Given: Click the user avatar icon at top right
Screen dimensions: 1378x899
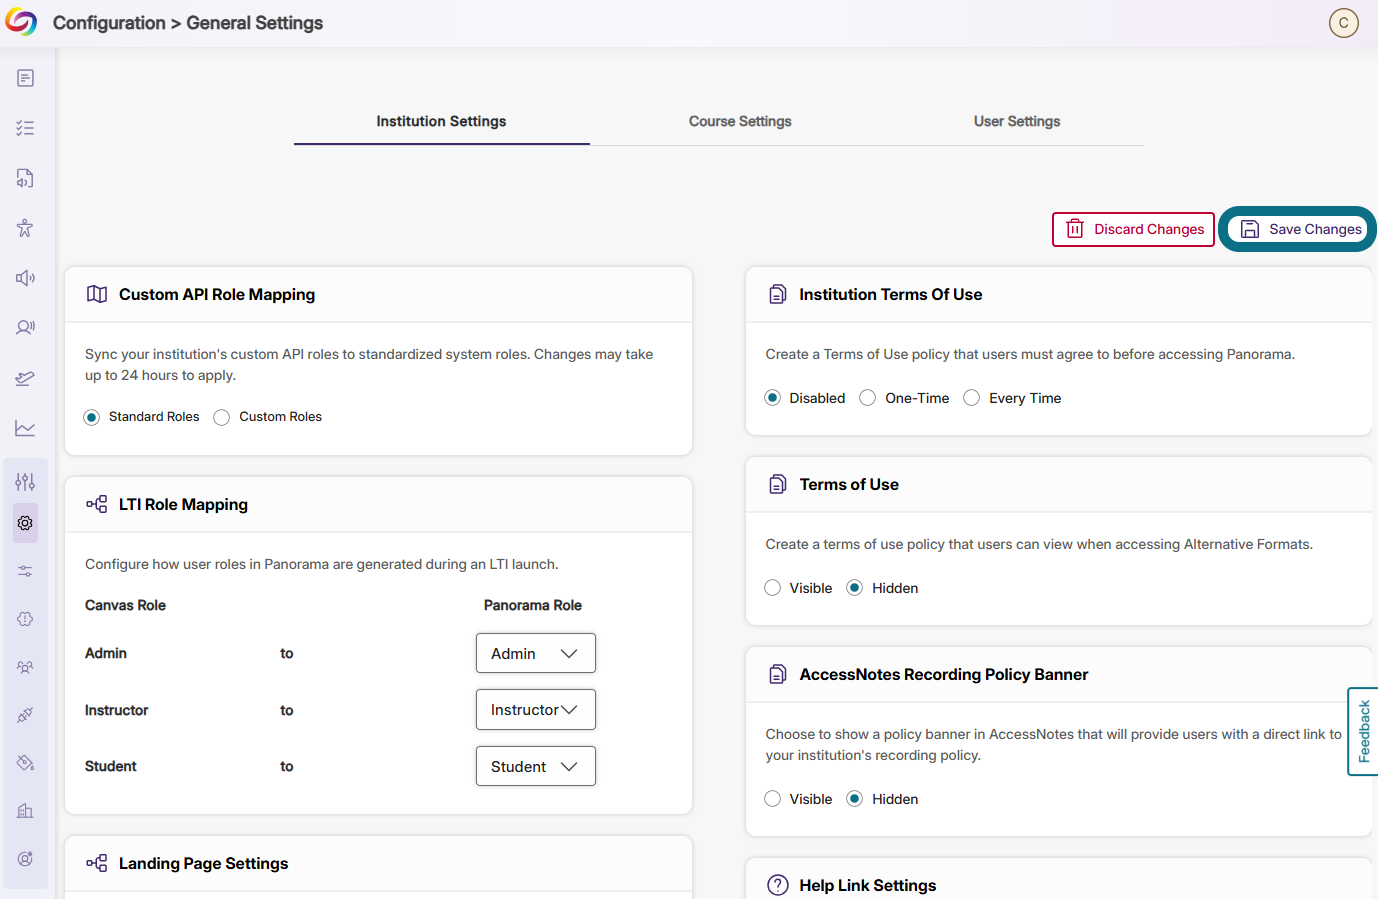Looking at the screenshot, I should point(1343,23).
